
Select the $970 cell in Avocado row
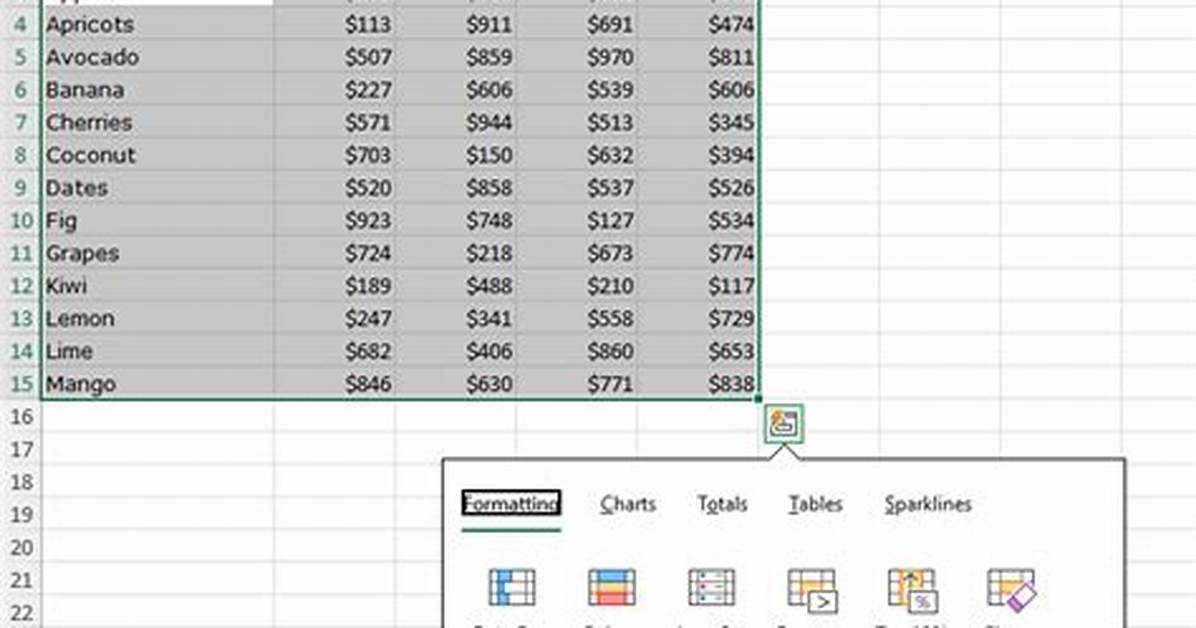[577, 57]
